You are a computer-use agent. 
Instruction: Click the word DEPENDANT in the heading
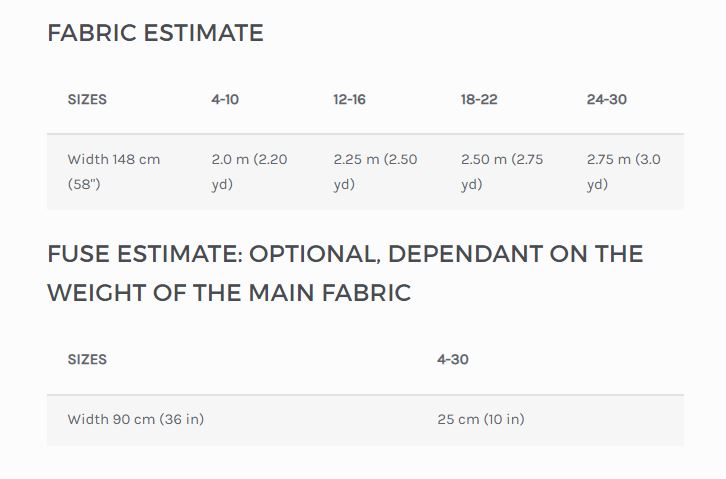tap(465, 254)
